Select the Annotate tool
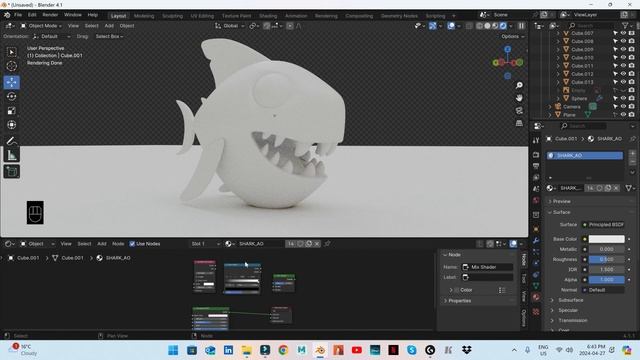The width and height of the screenshot is (640, 360). point(11,141)
